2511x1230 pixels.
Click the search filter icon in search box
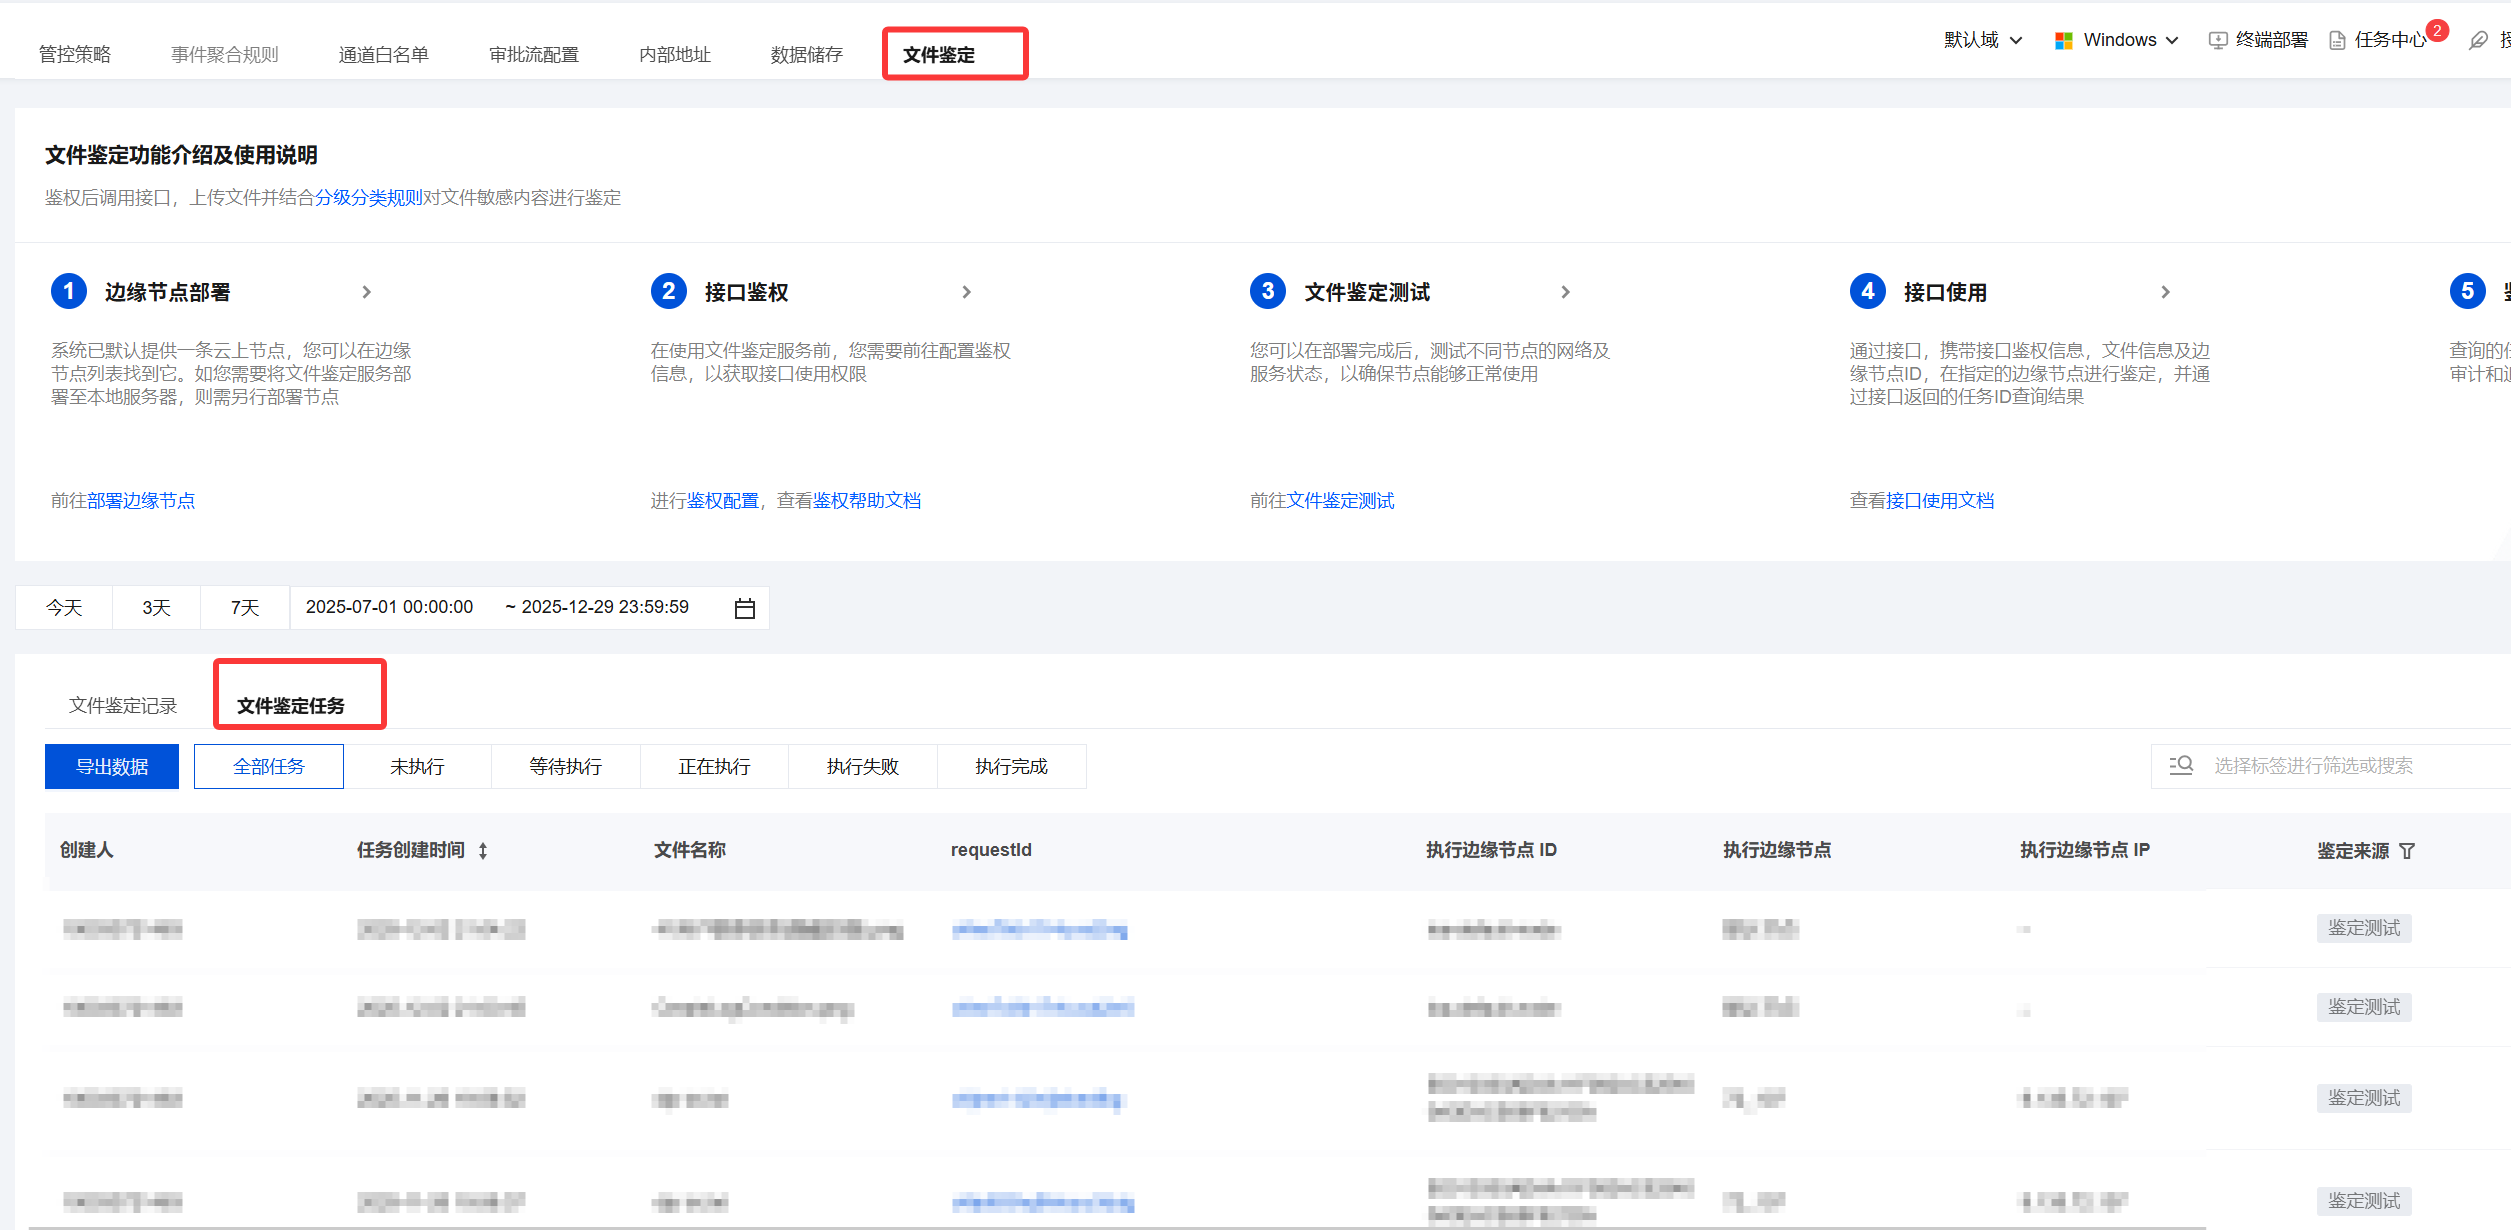[2181, 765]
